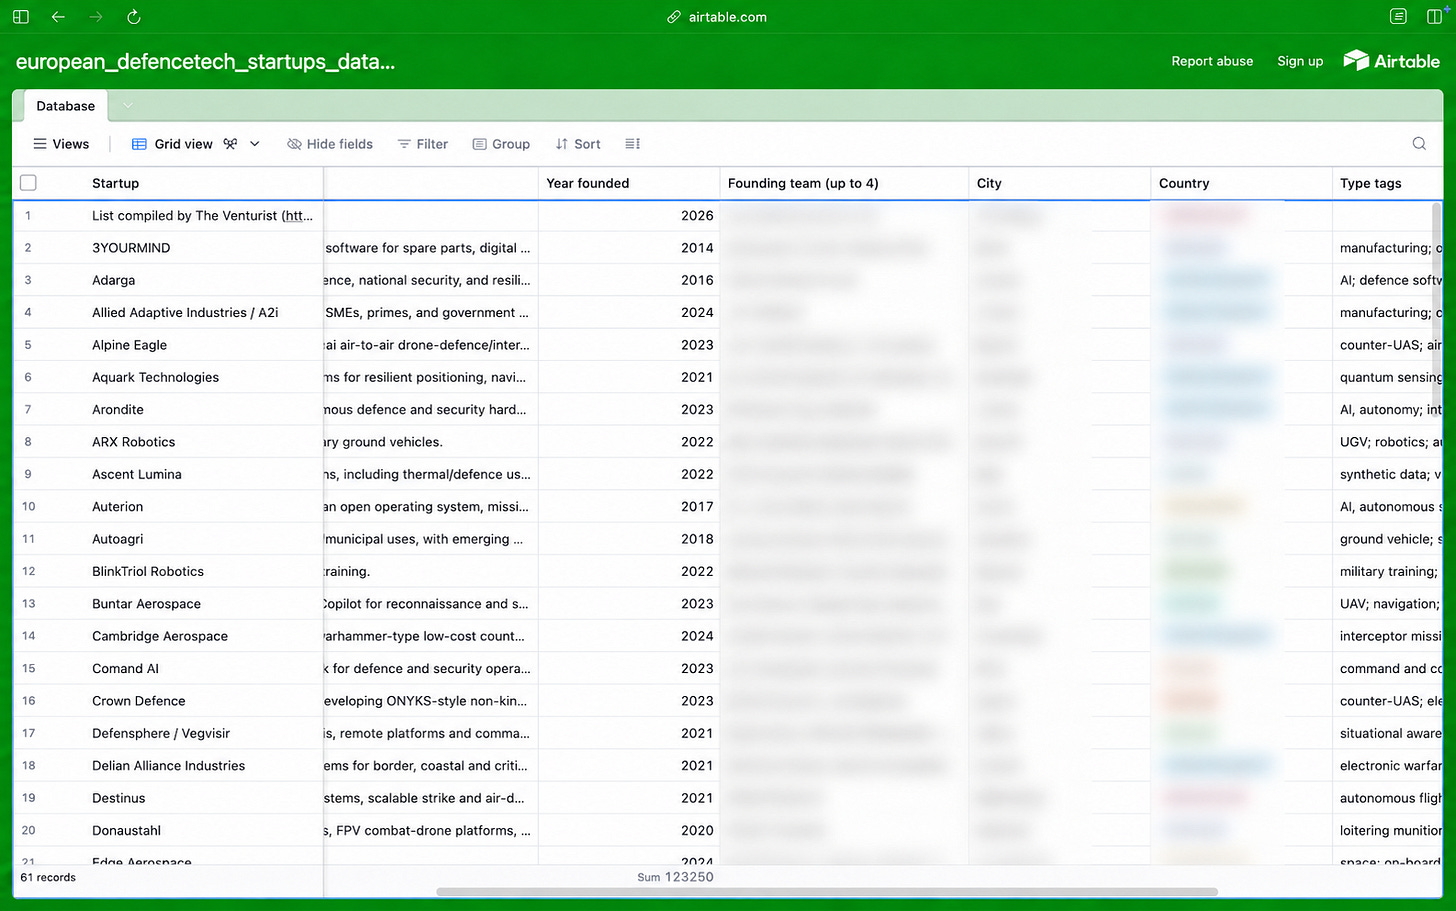The image size is (1456, 911).
Task: Open the reader view icon in browser
Action: [x=1398, y=17]
